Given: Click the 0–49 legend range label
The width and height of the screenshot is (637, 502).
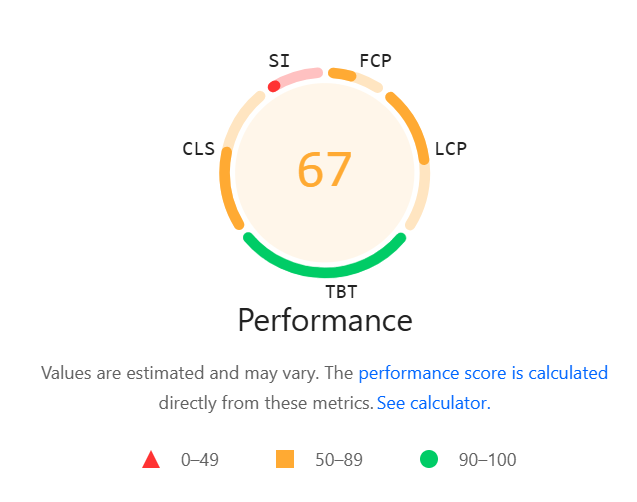Looking at the screenshot, I should (200, 460).
